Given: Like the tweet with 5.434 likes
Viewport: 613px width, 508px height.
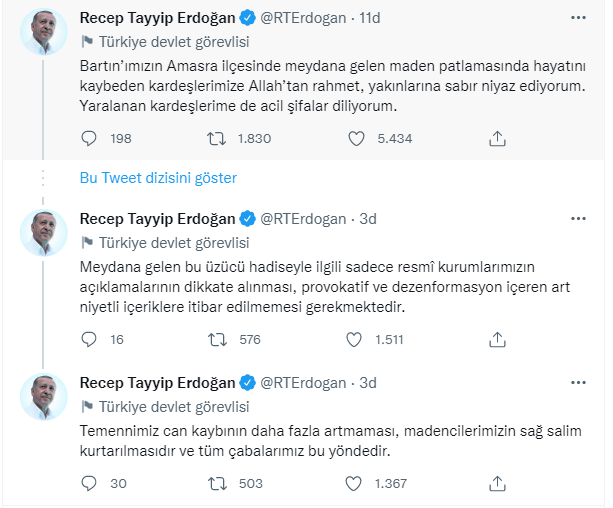Looking at the screenshot, I should point(356,138).
